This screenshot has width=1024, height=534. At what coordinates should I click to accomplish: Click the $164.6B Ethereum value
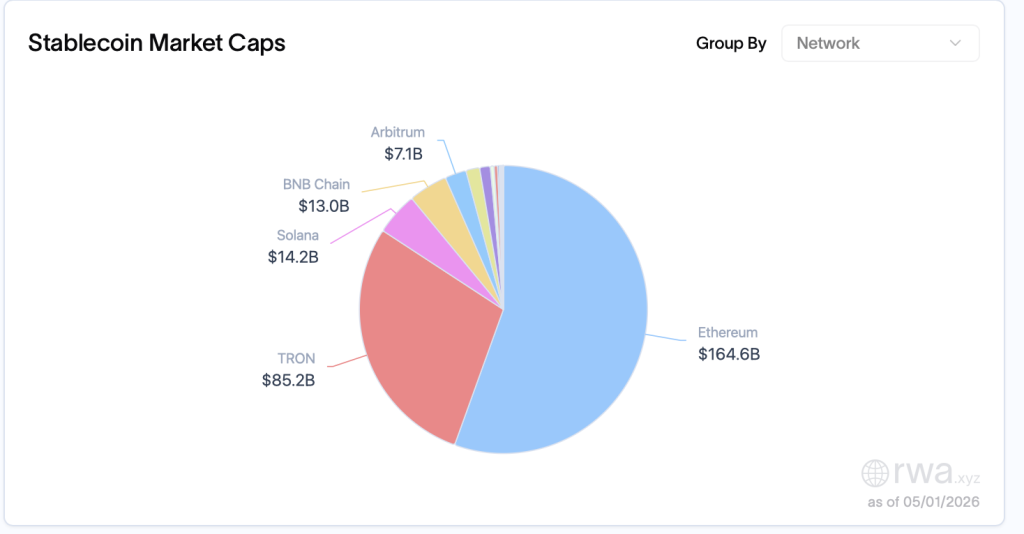click(729, 354)
